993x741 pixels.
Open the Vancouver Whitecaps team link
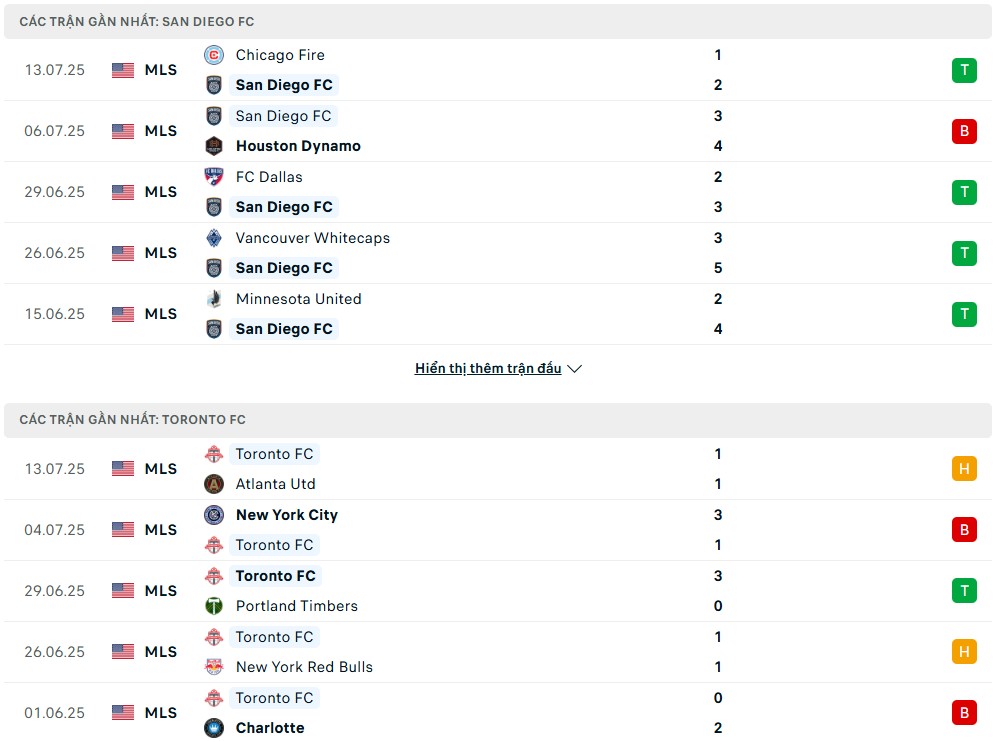[x=313, y=238]
